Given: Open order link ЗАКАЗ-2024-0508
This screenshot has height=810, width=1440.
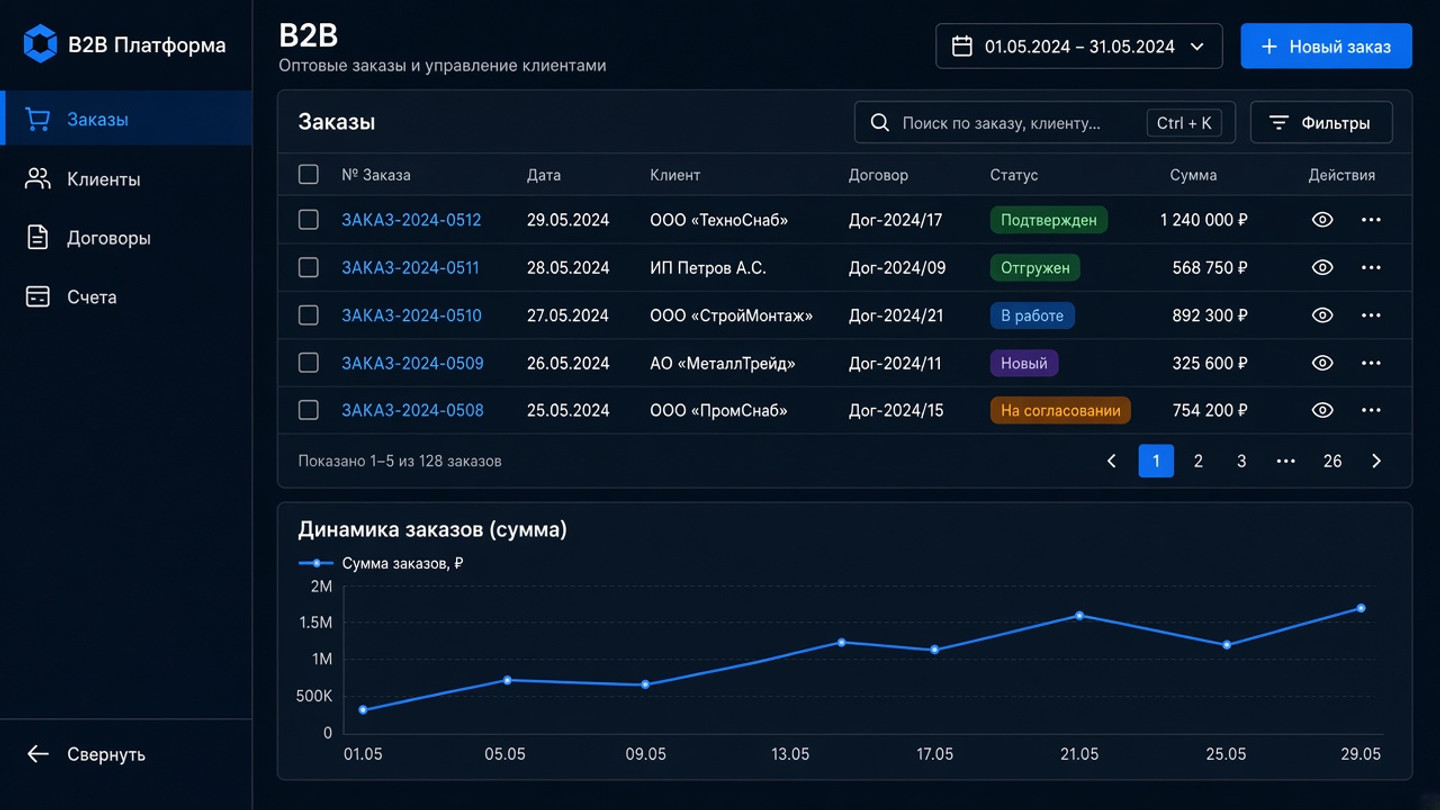Looking at the screenshot, I should coord(413,410).
